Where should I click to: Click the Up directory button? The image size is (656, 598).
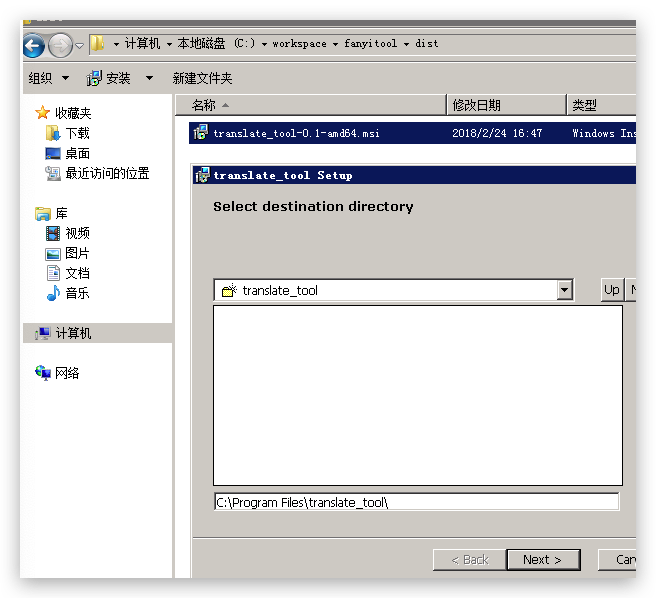[x=612, y=290]
